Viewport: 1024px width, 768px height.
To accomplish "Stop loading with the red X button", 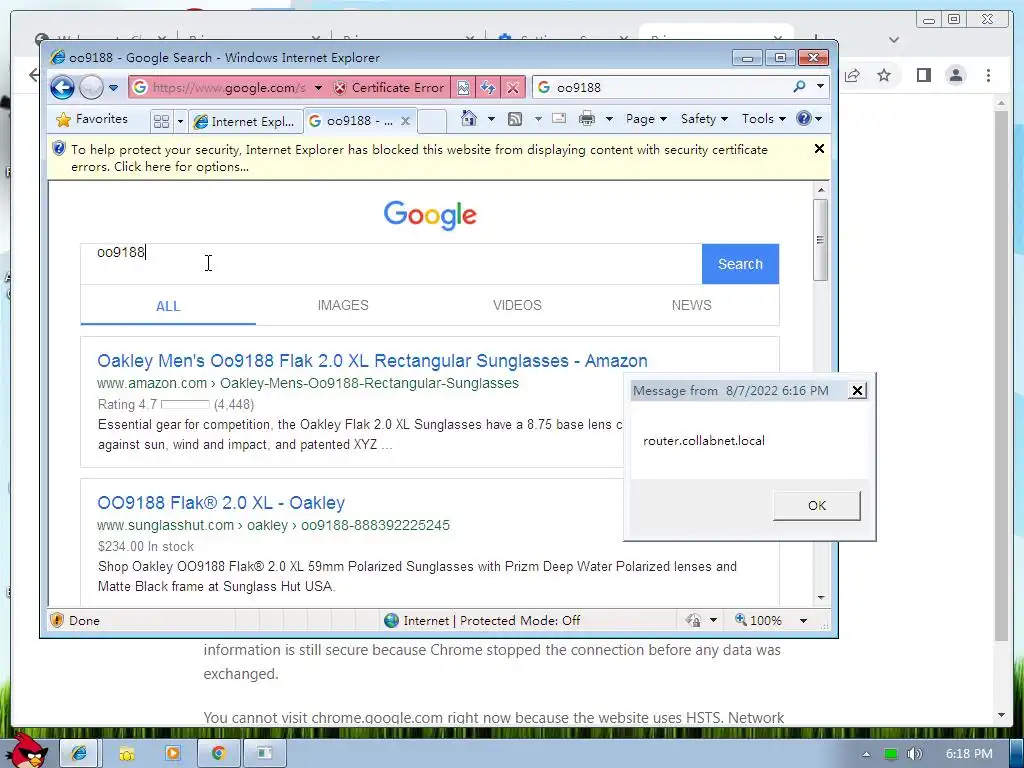I will pyautogui.click(x=513, y=88).
